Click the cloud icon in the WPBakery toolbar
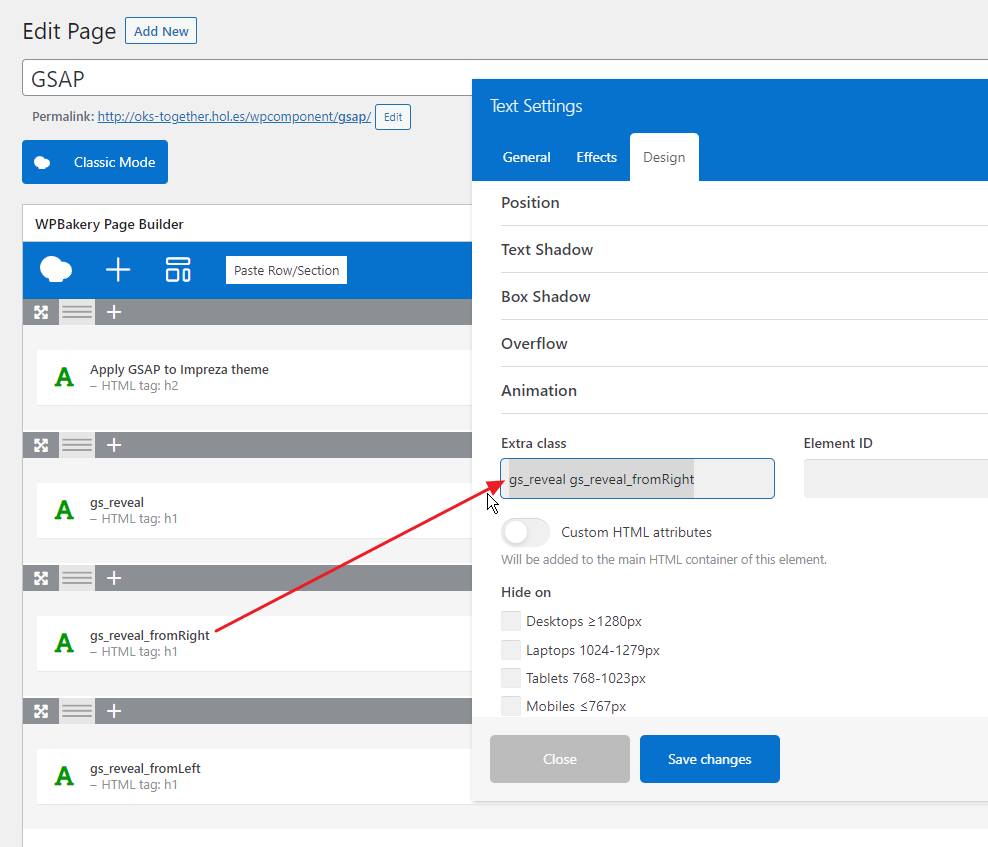This screenshot has width=988, height=847. point(56,270)
